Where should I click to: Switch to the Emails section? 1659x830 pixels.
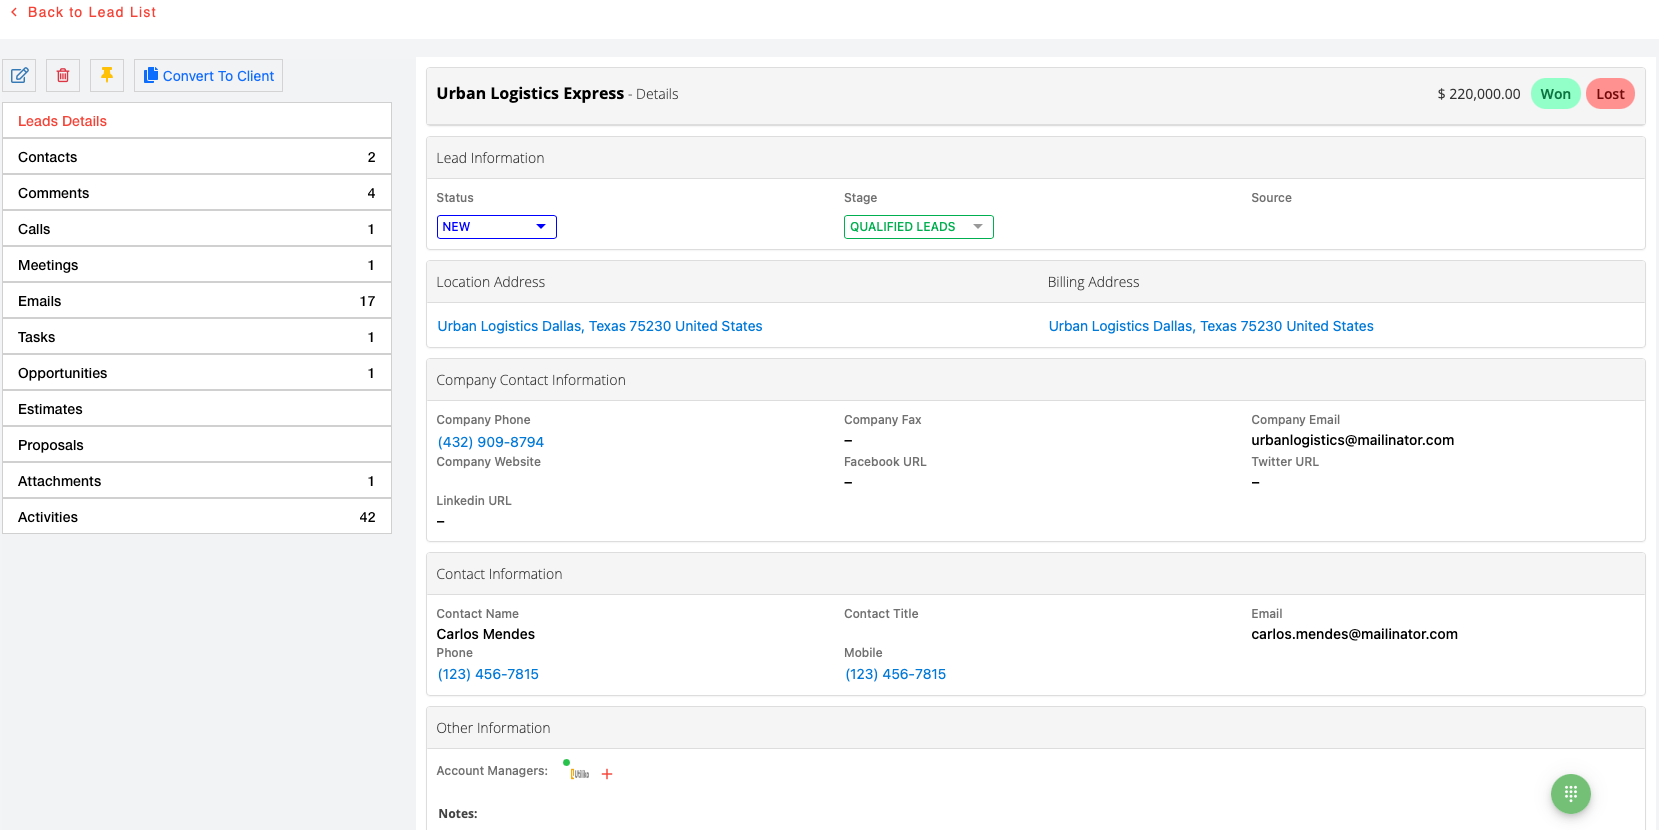[x=197, y=301]
